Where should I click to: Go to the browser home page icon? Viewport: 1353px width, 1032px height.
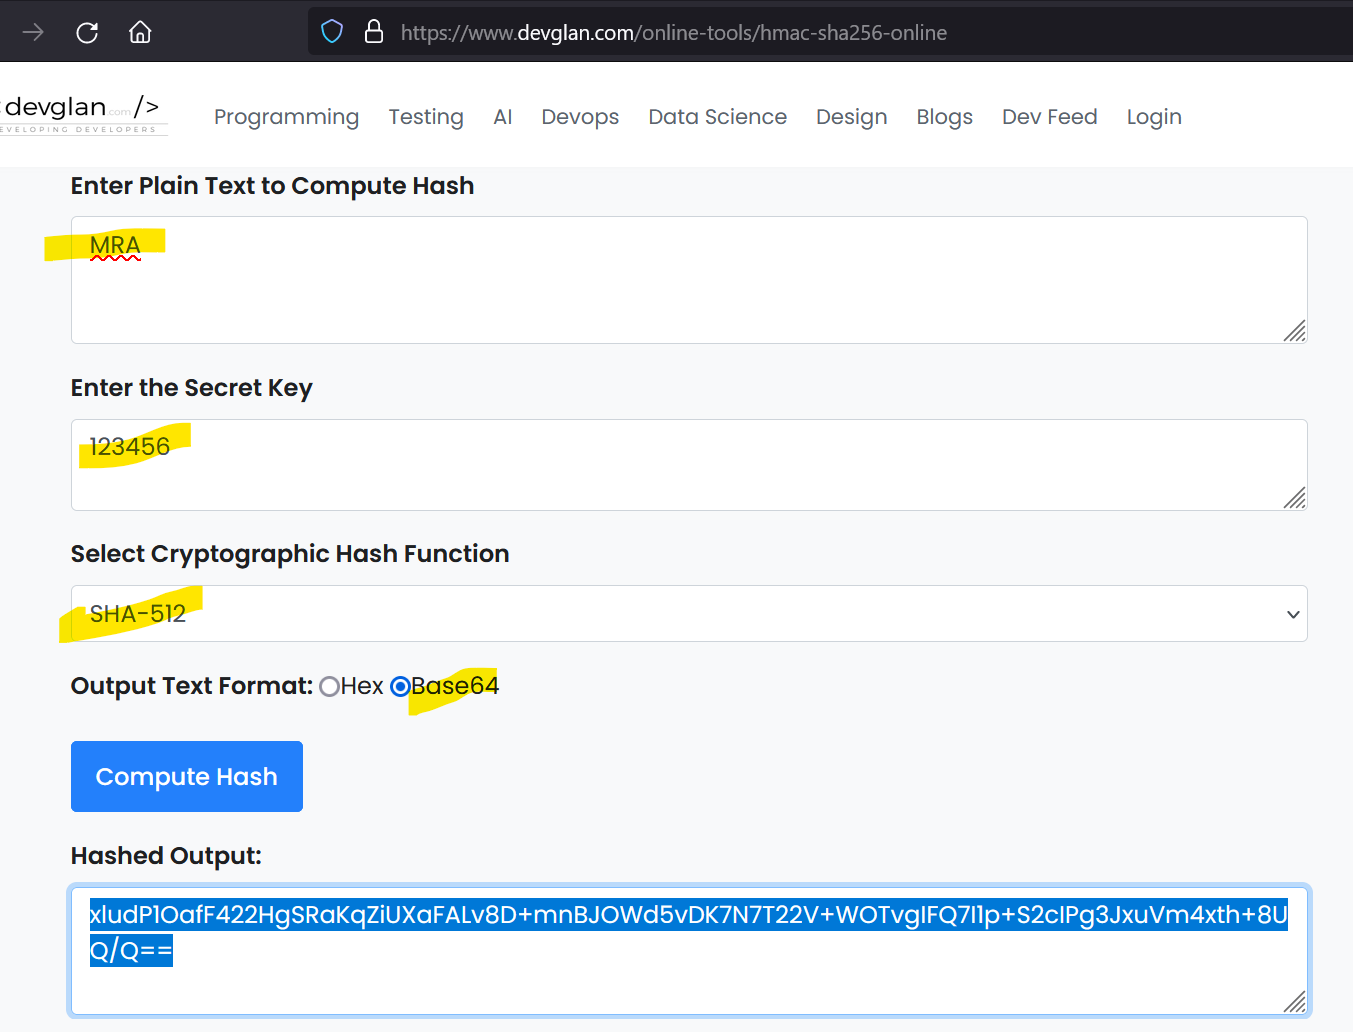(140, 32)
